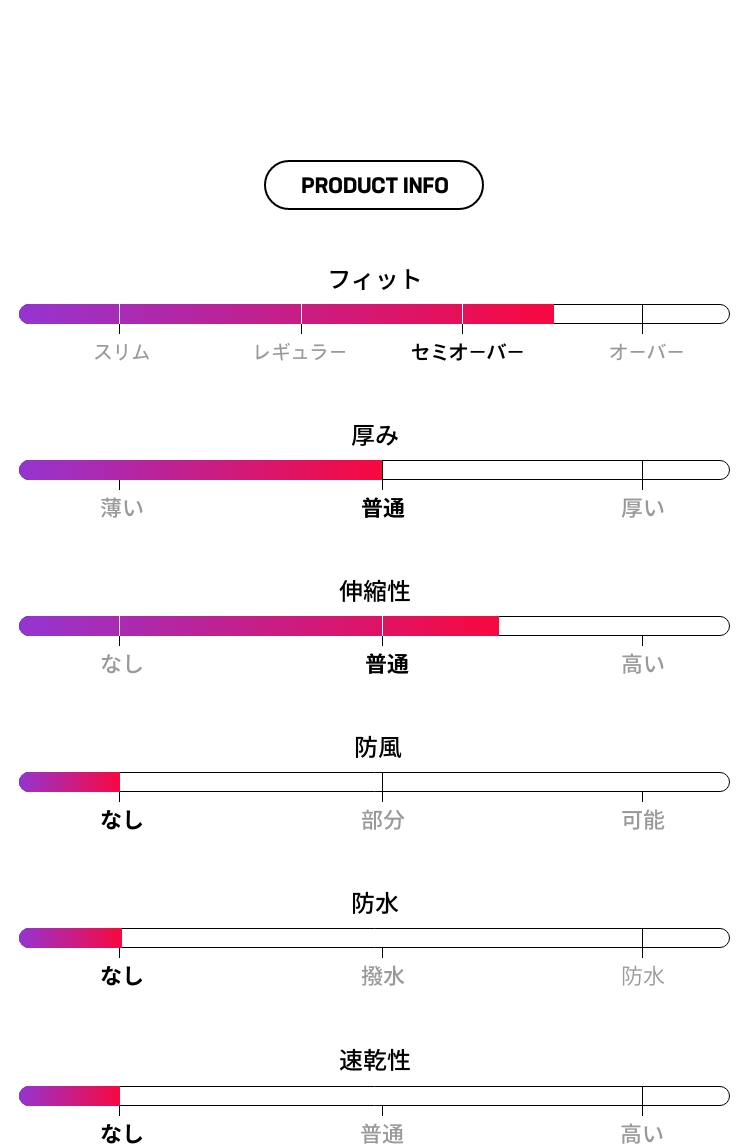Click the 防風 windproof bar
This screenshot has width=750, height=1148.
374,782
